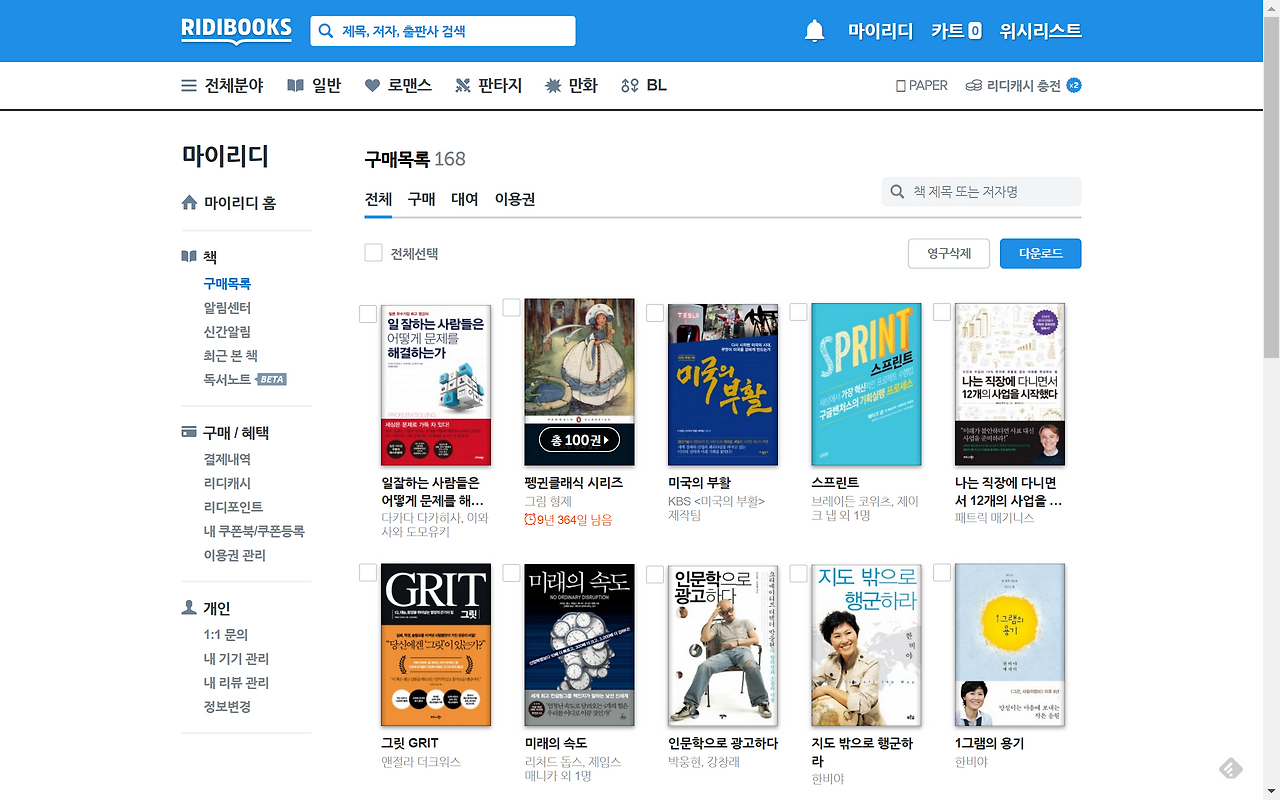
Task: Open the BL category icon
Action: [x=630, y=85]
